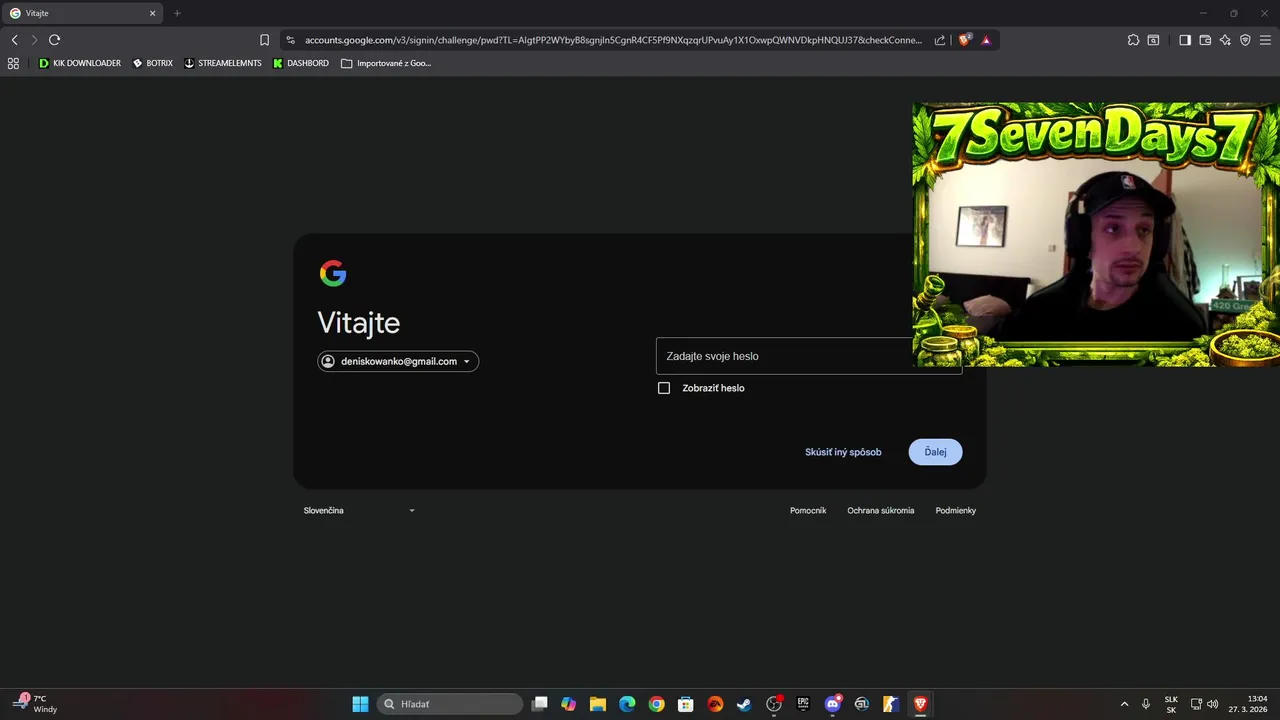Screen dimensions: 1280x720
Task: Open File Explorer from the taskbar
Action: click(598, 704)
